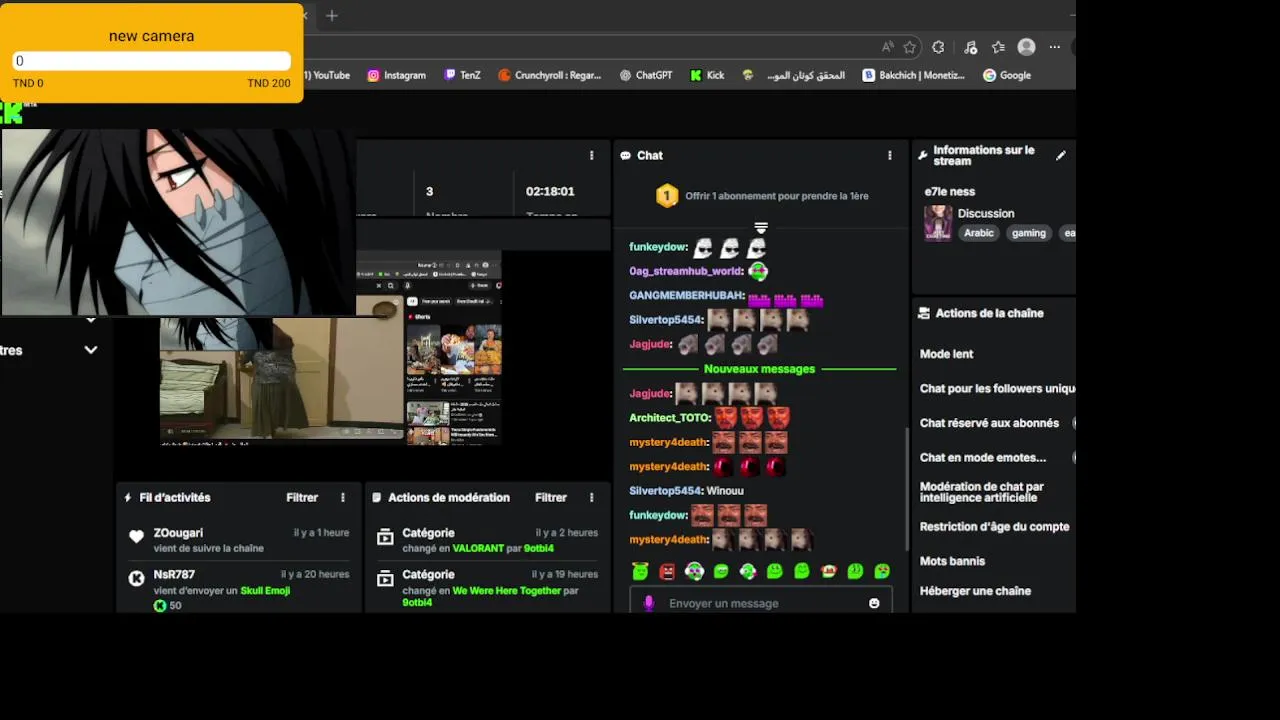Click the Envoyer un message input field
Image resolution: width=1280 pixels, height=720 pixels.
pos(761,603)
